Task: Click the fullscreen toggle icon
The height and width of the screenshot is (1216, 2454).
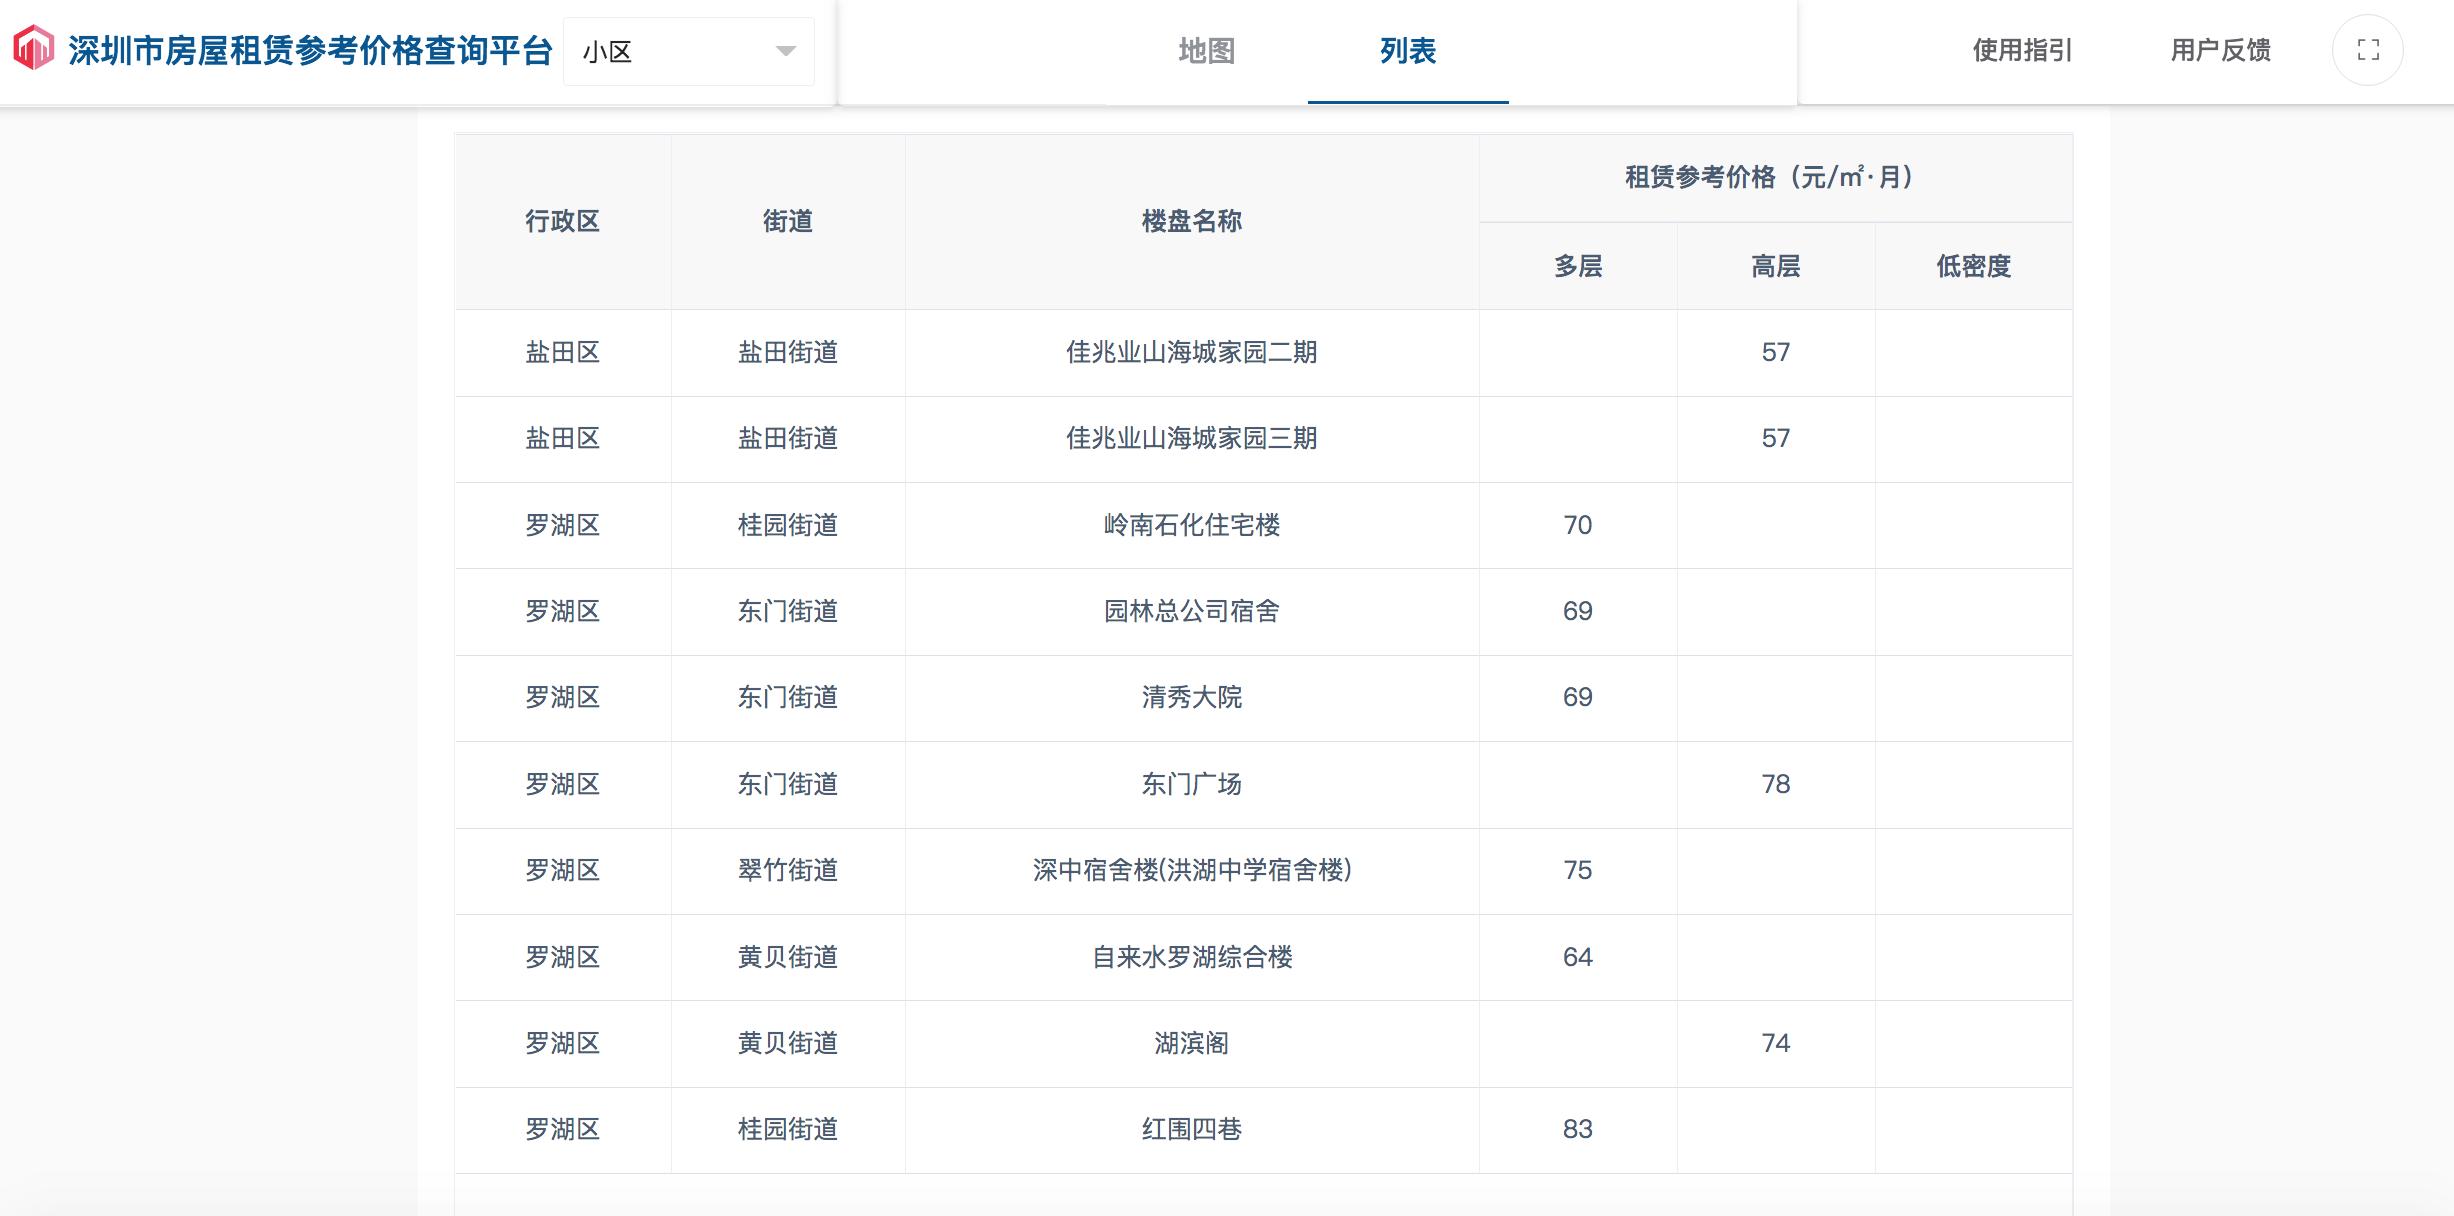Action: [2367, 50]
